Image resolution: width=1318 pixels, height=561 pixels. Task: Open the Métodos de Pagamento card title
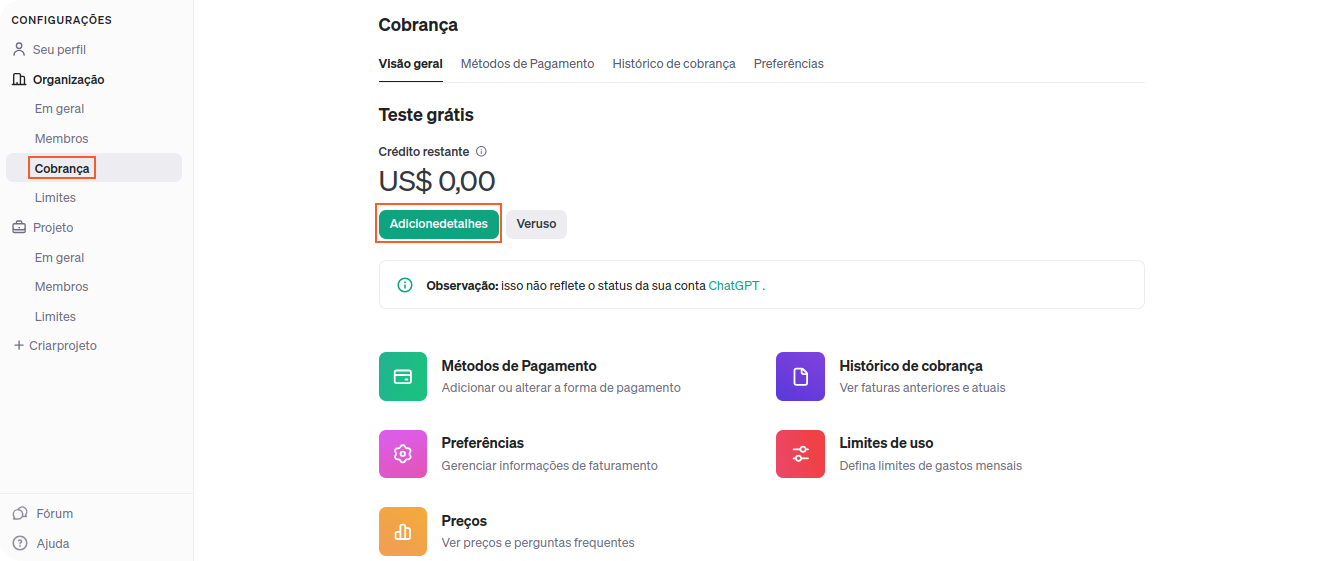tap(519, 366)
